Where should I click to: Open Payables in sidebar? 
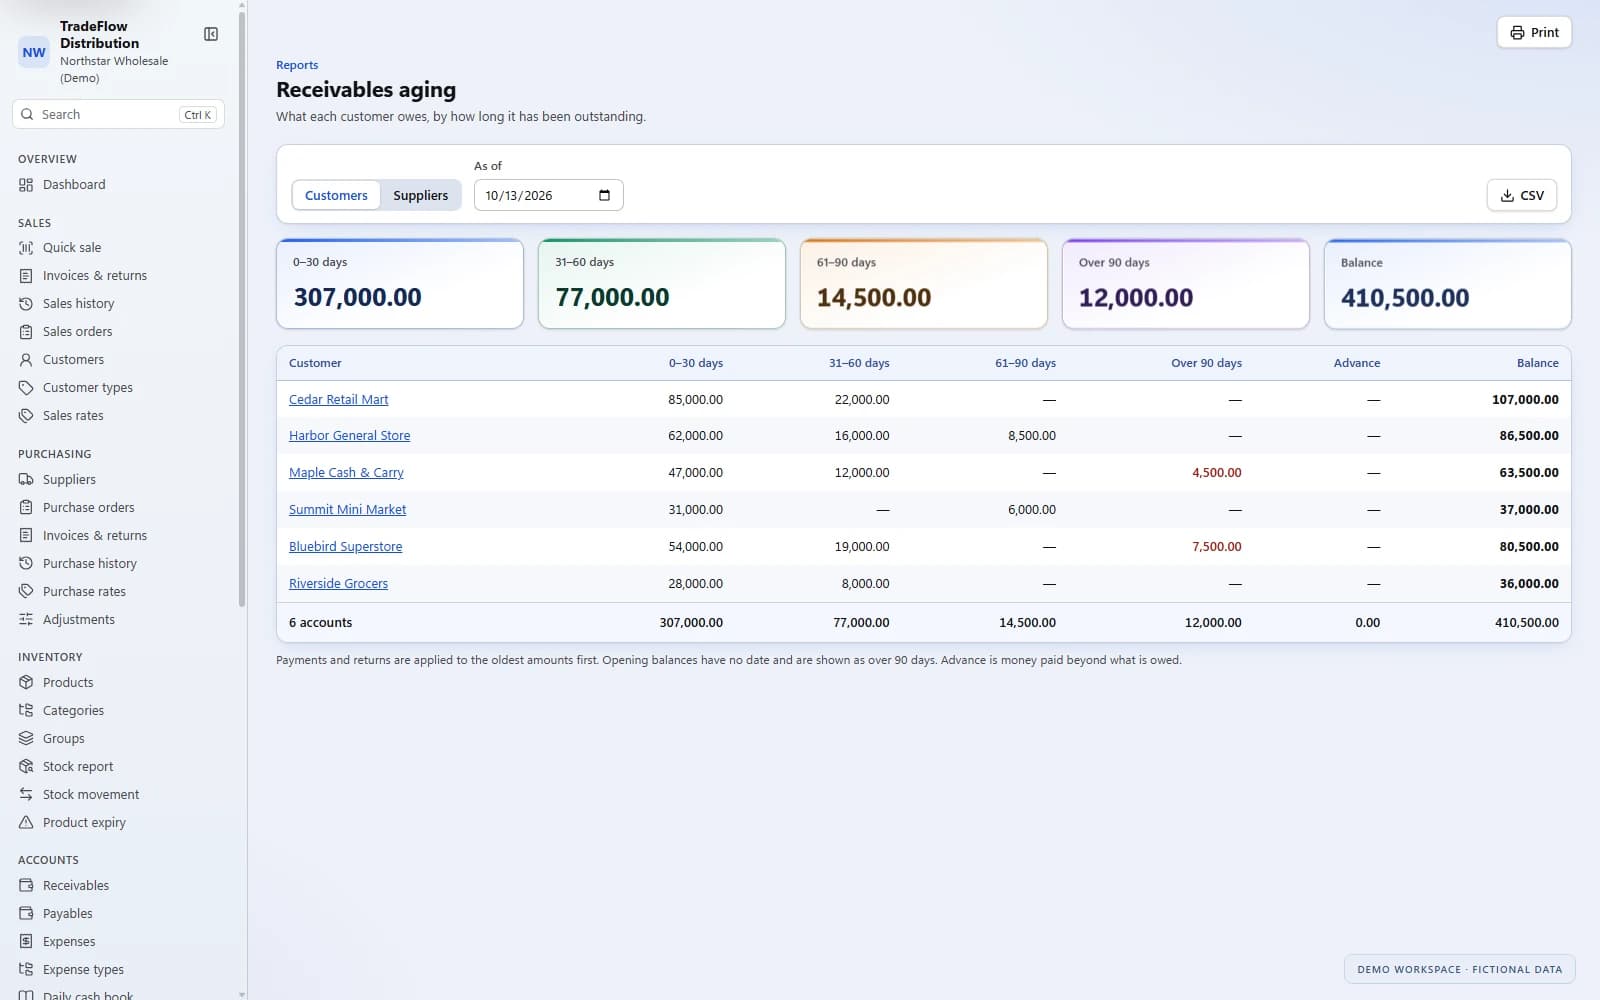tap(67, 914)
